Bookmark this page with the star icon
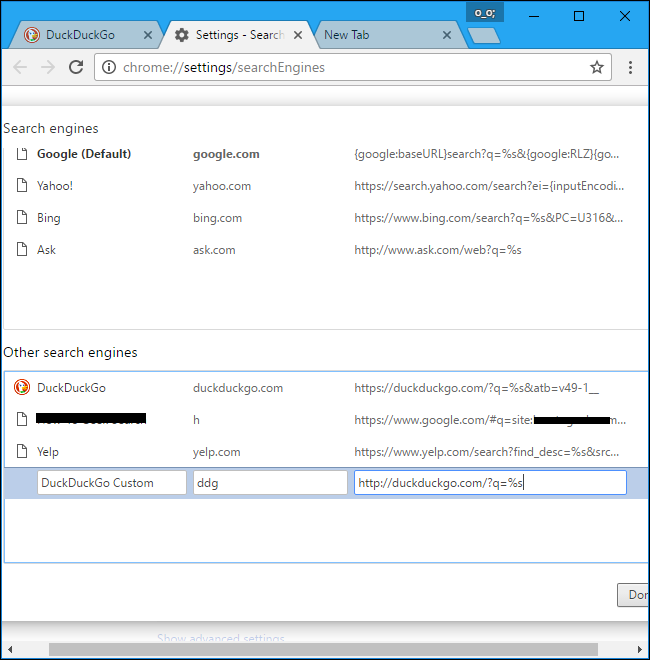 (597, 67)
